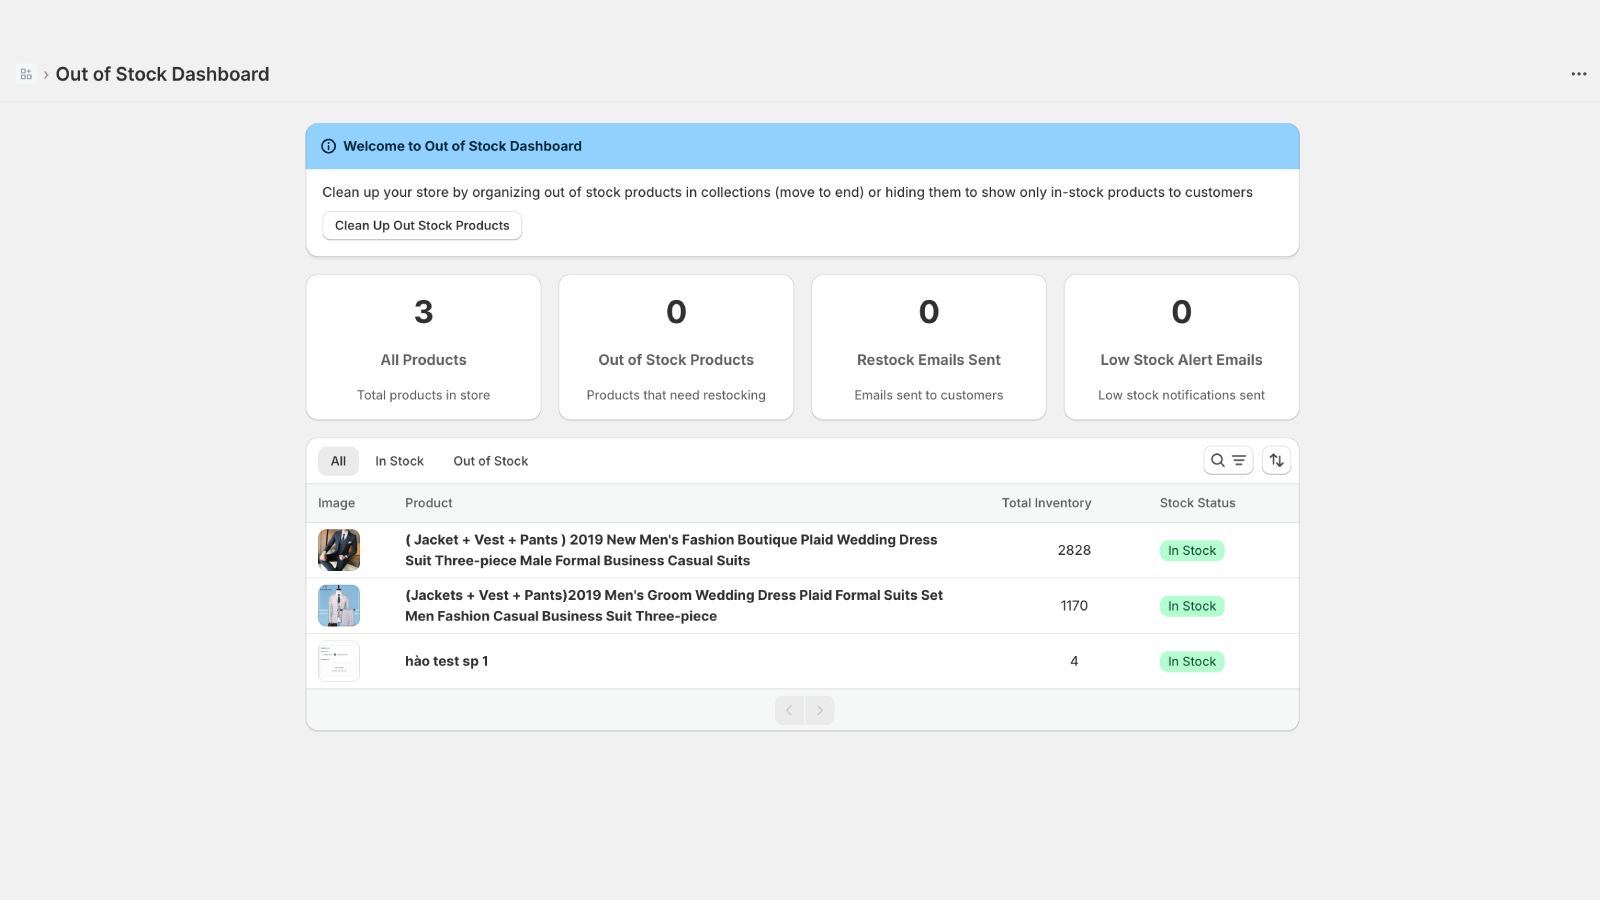Click the apps grid icon in breadcrumb
The height and width of the screenshot is (900, 1600).
pyautogui.click(x=26, y=74)
